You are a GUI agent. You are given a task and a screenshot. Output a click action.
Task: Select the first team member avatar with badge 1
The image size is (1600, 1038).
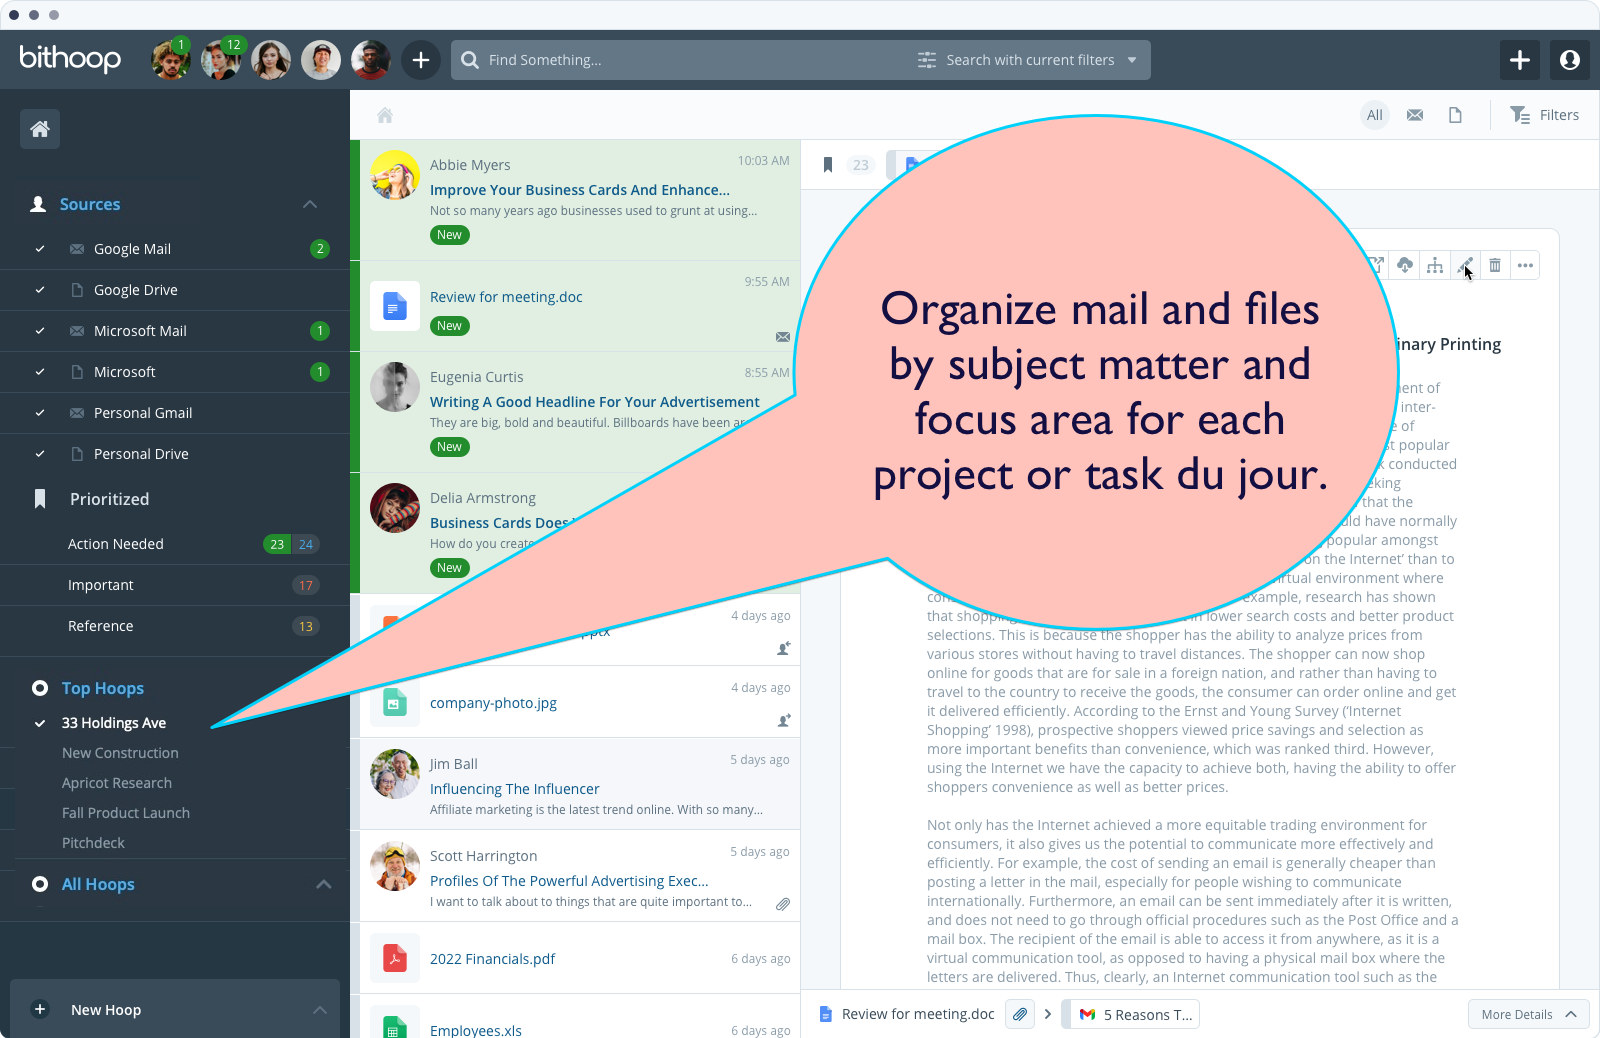tap(171, 60)
